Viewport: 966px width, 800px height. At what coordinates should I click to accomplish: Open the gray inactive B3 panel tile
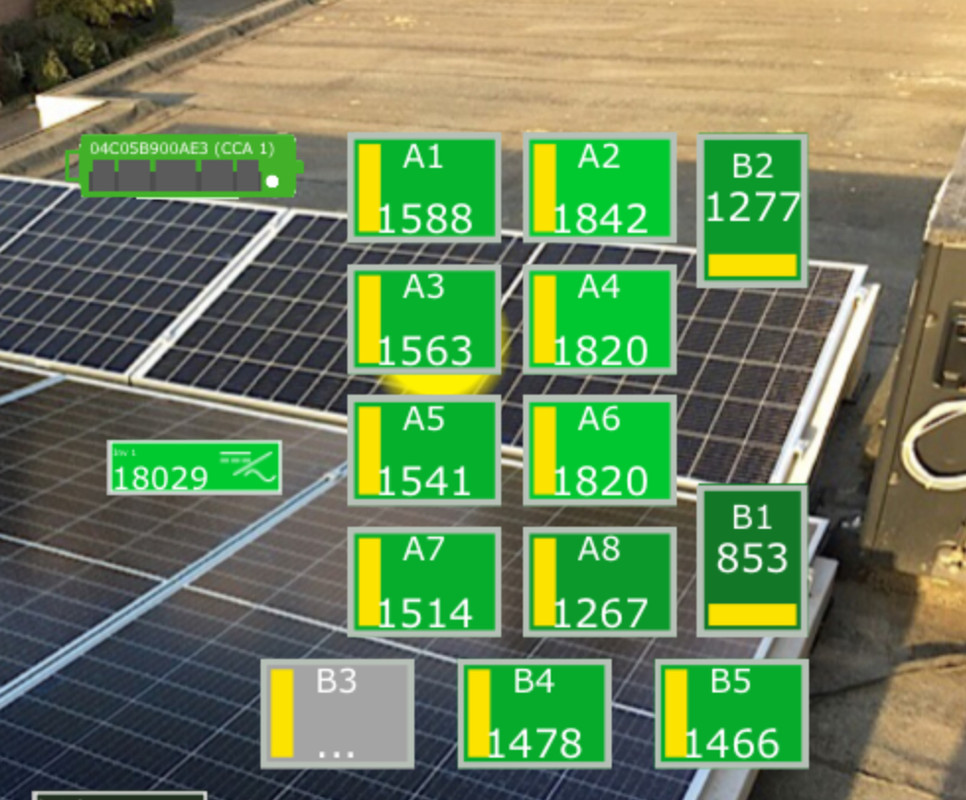click(338, 714)
